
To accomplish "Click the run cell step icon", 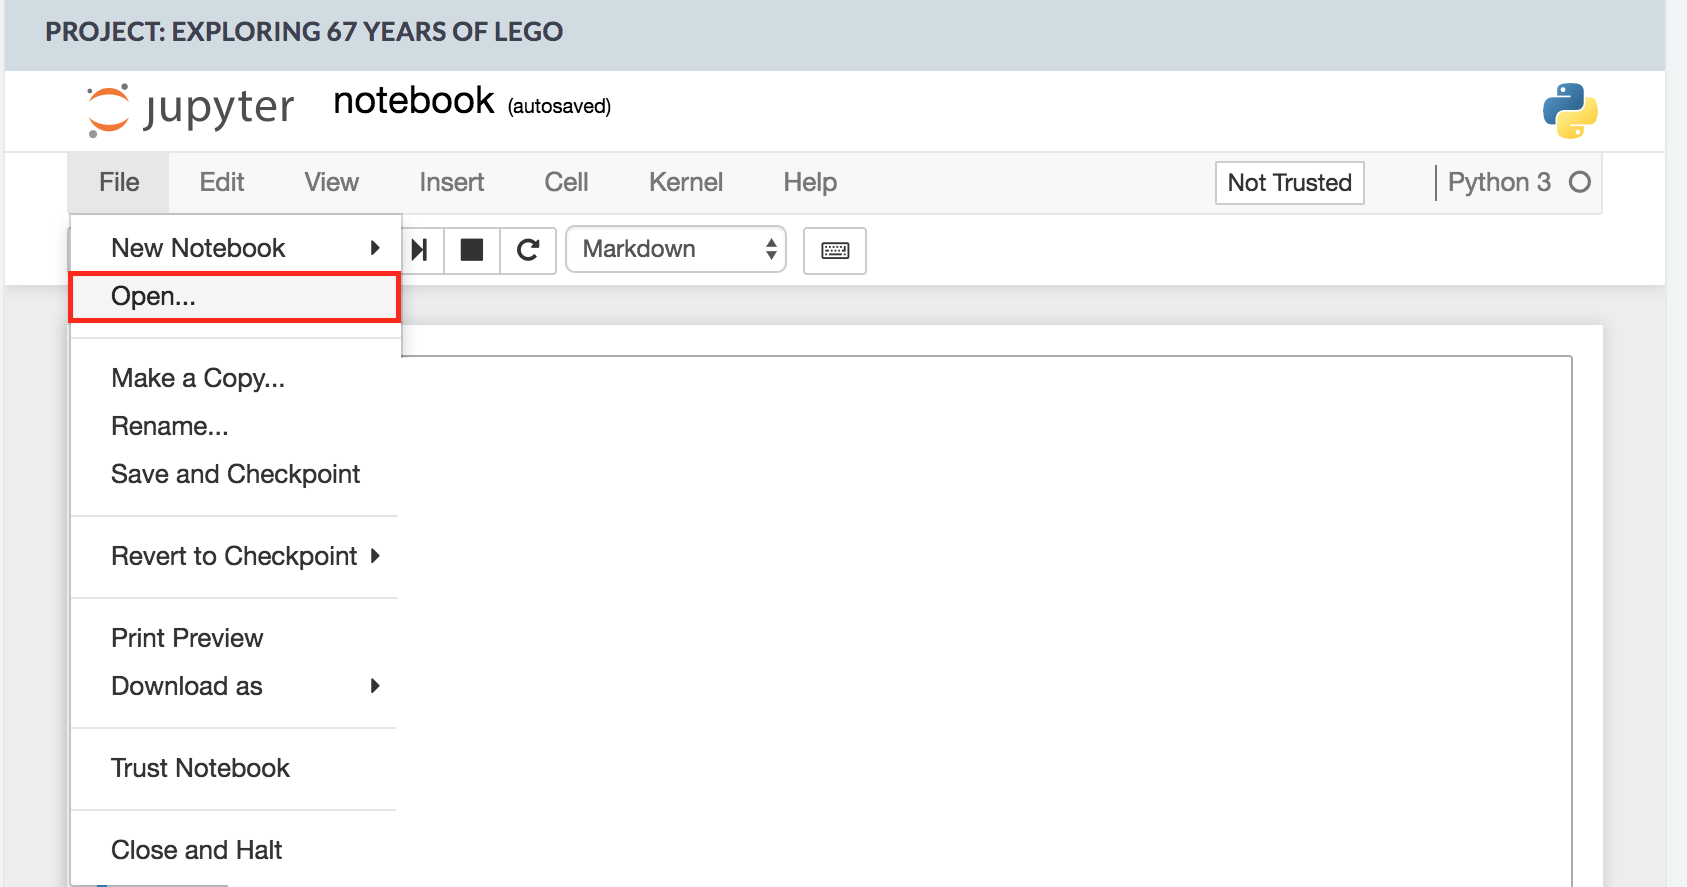I will [420, 250].
